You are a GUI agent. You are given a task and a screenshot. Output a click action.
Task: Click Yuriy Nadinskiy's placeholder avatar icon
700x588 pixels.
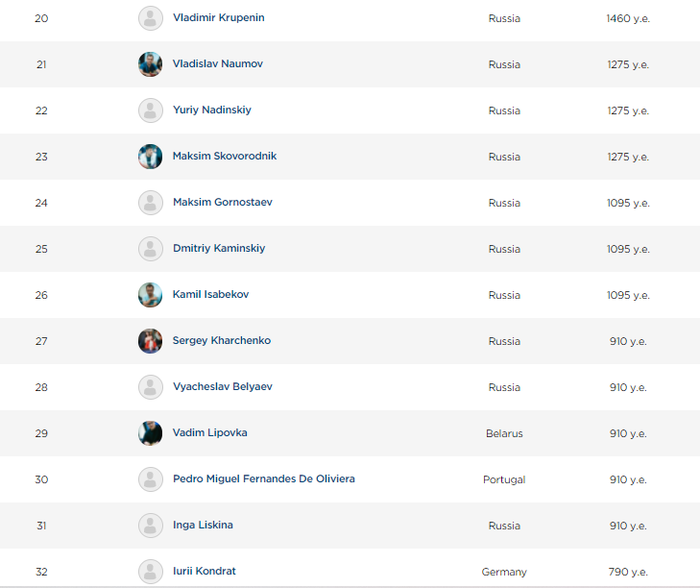[x=150, y=110]
